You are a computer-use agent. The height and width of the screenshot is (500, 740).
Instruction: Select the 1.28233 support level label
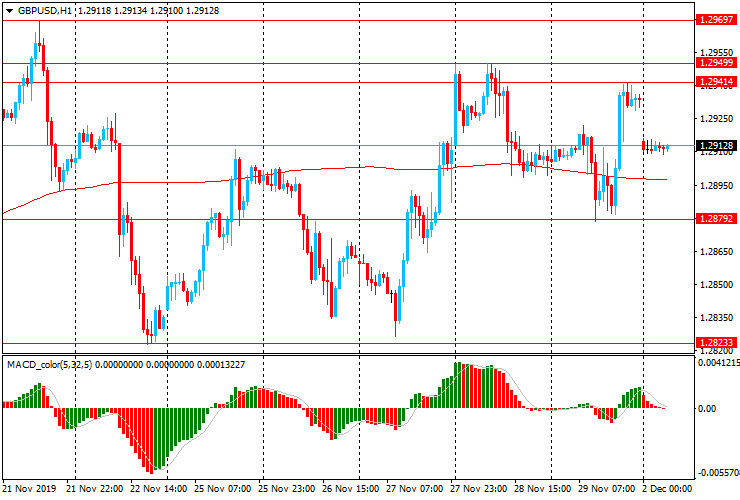coord(716,343)
